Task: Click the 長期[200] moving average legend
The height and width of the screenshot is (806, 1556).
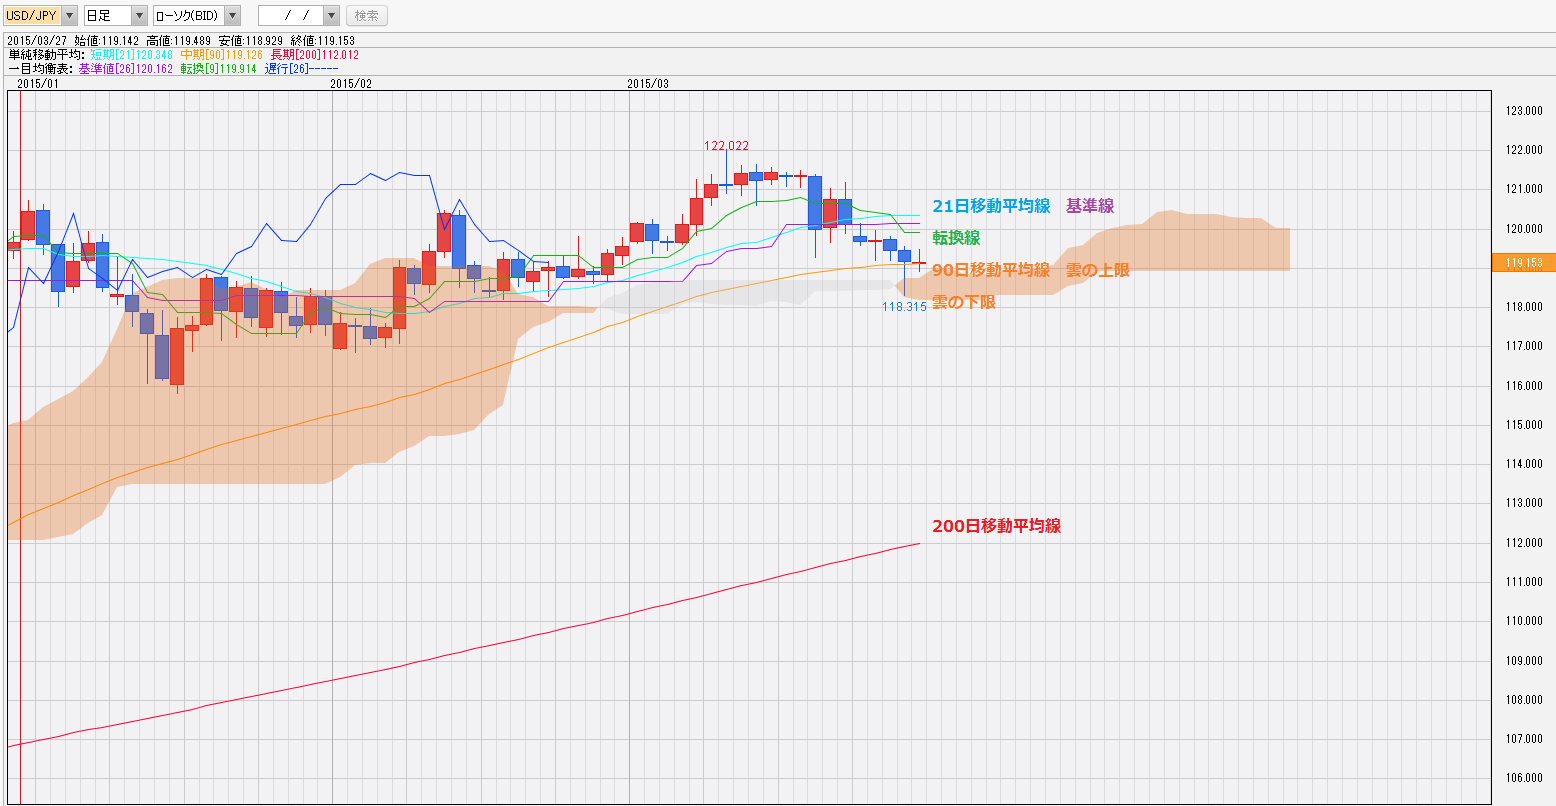Action: 315,55
